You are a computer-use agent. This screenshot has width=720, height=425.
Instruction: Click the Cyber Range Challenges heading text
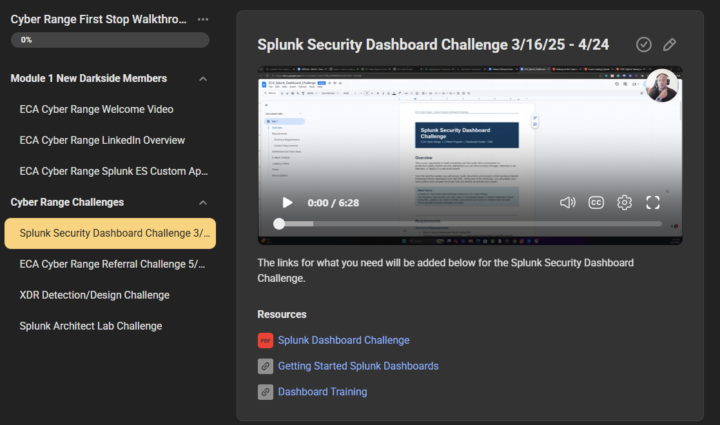[x=67, y=202]
